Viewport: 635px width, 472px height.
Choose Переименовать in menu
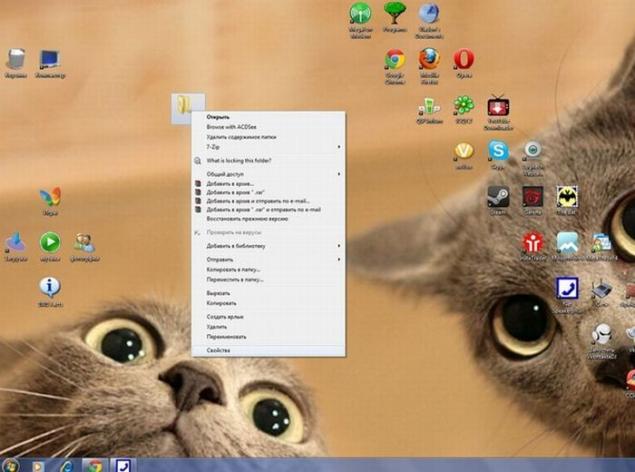(x=268, y=337)
